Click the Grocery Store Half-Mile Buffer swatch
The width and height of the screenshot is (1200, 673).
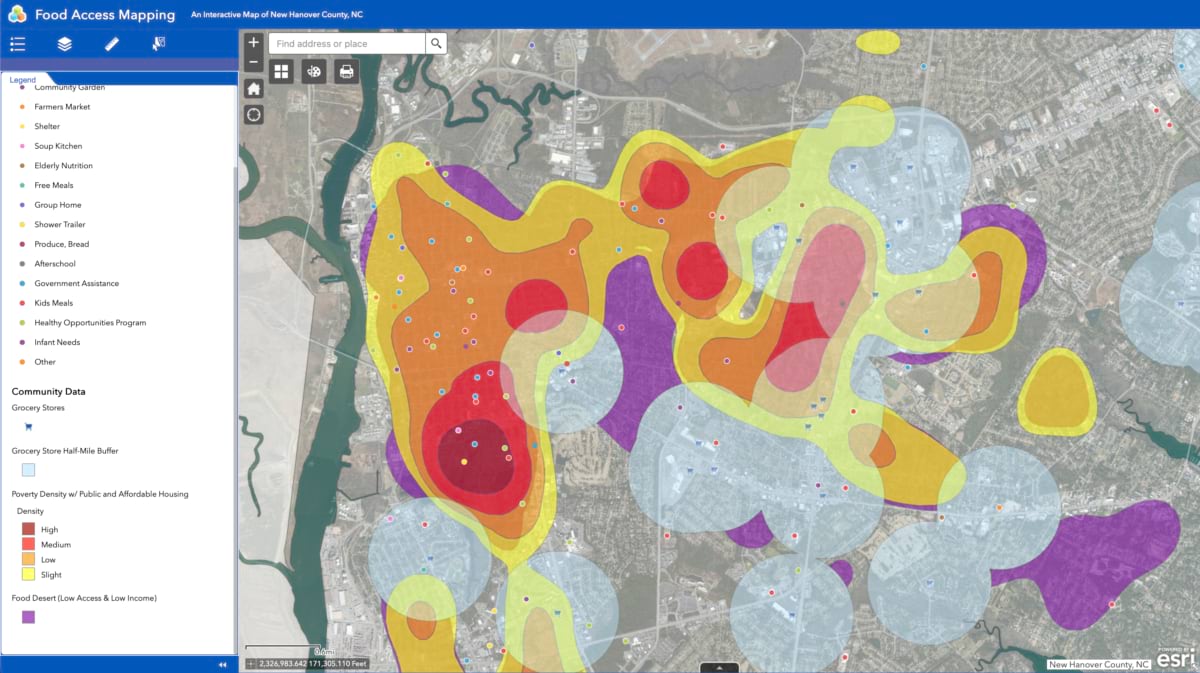pyautogui.click(x=28, y=470)
